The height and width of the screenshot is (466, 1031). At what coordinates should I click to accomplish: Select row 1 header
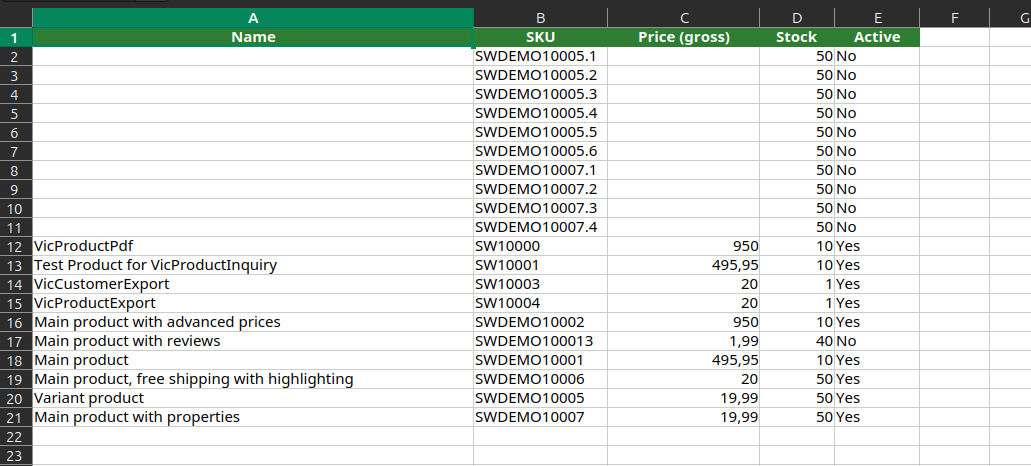click(16, 37)
